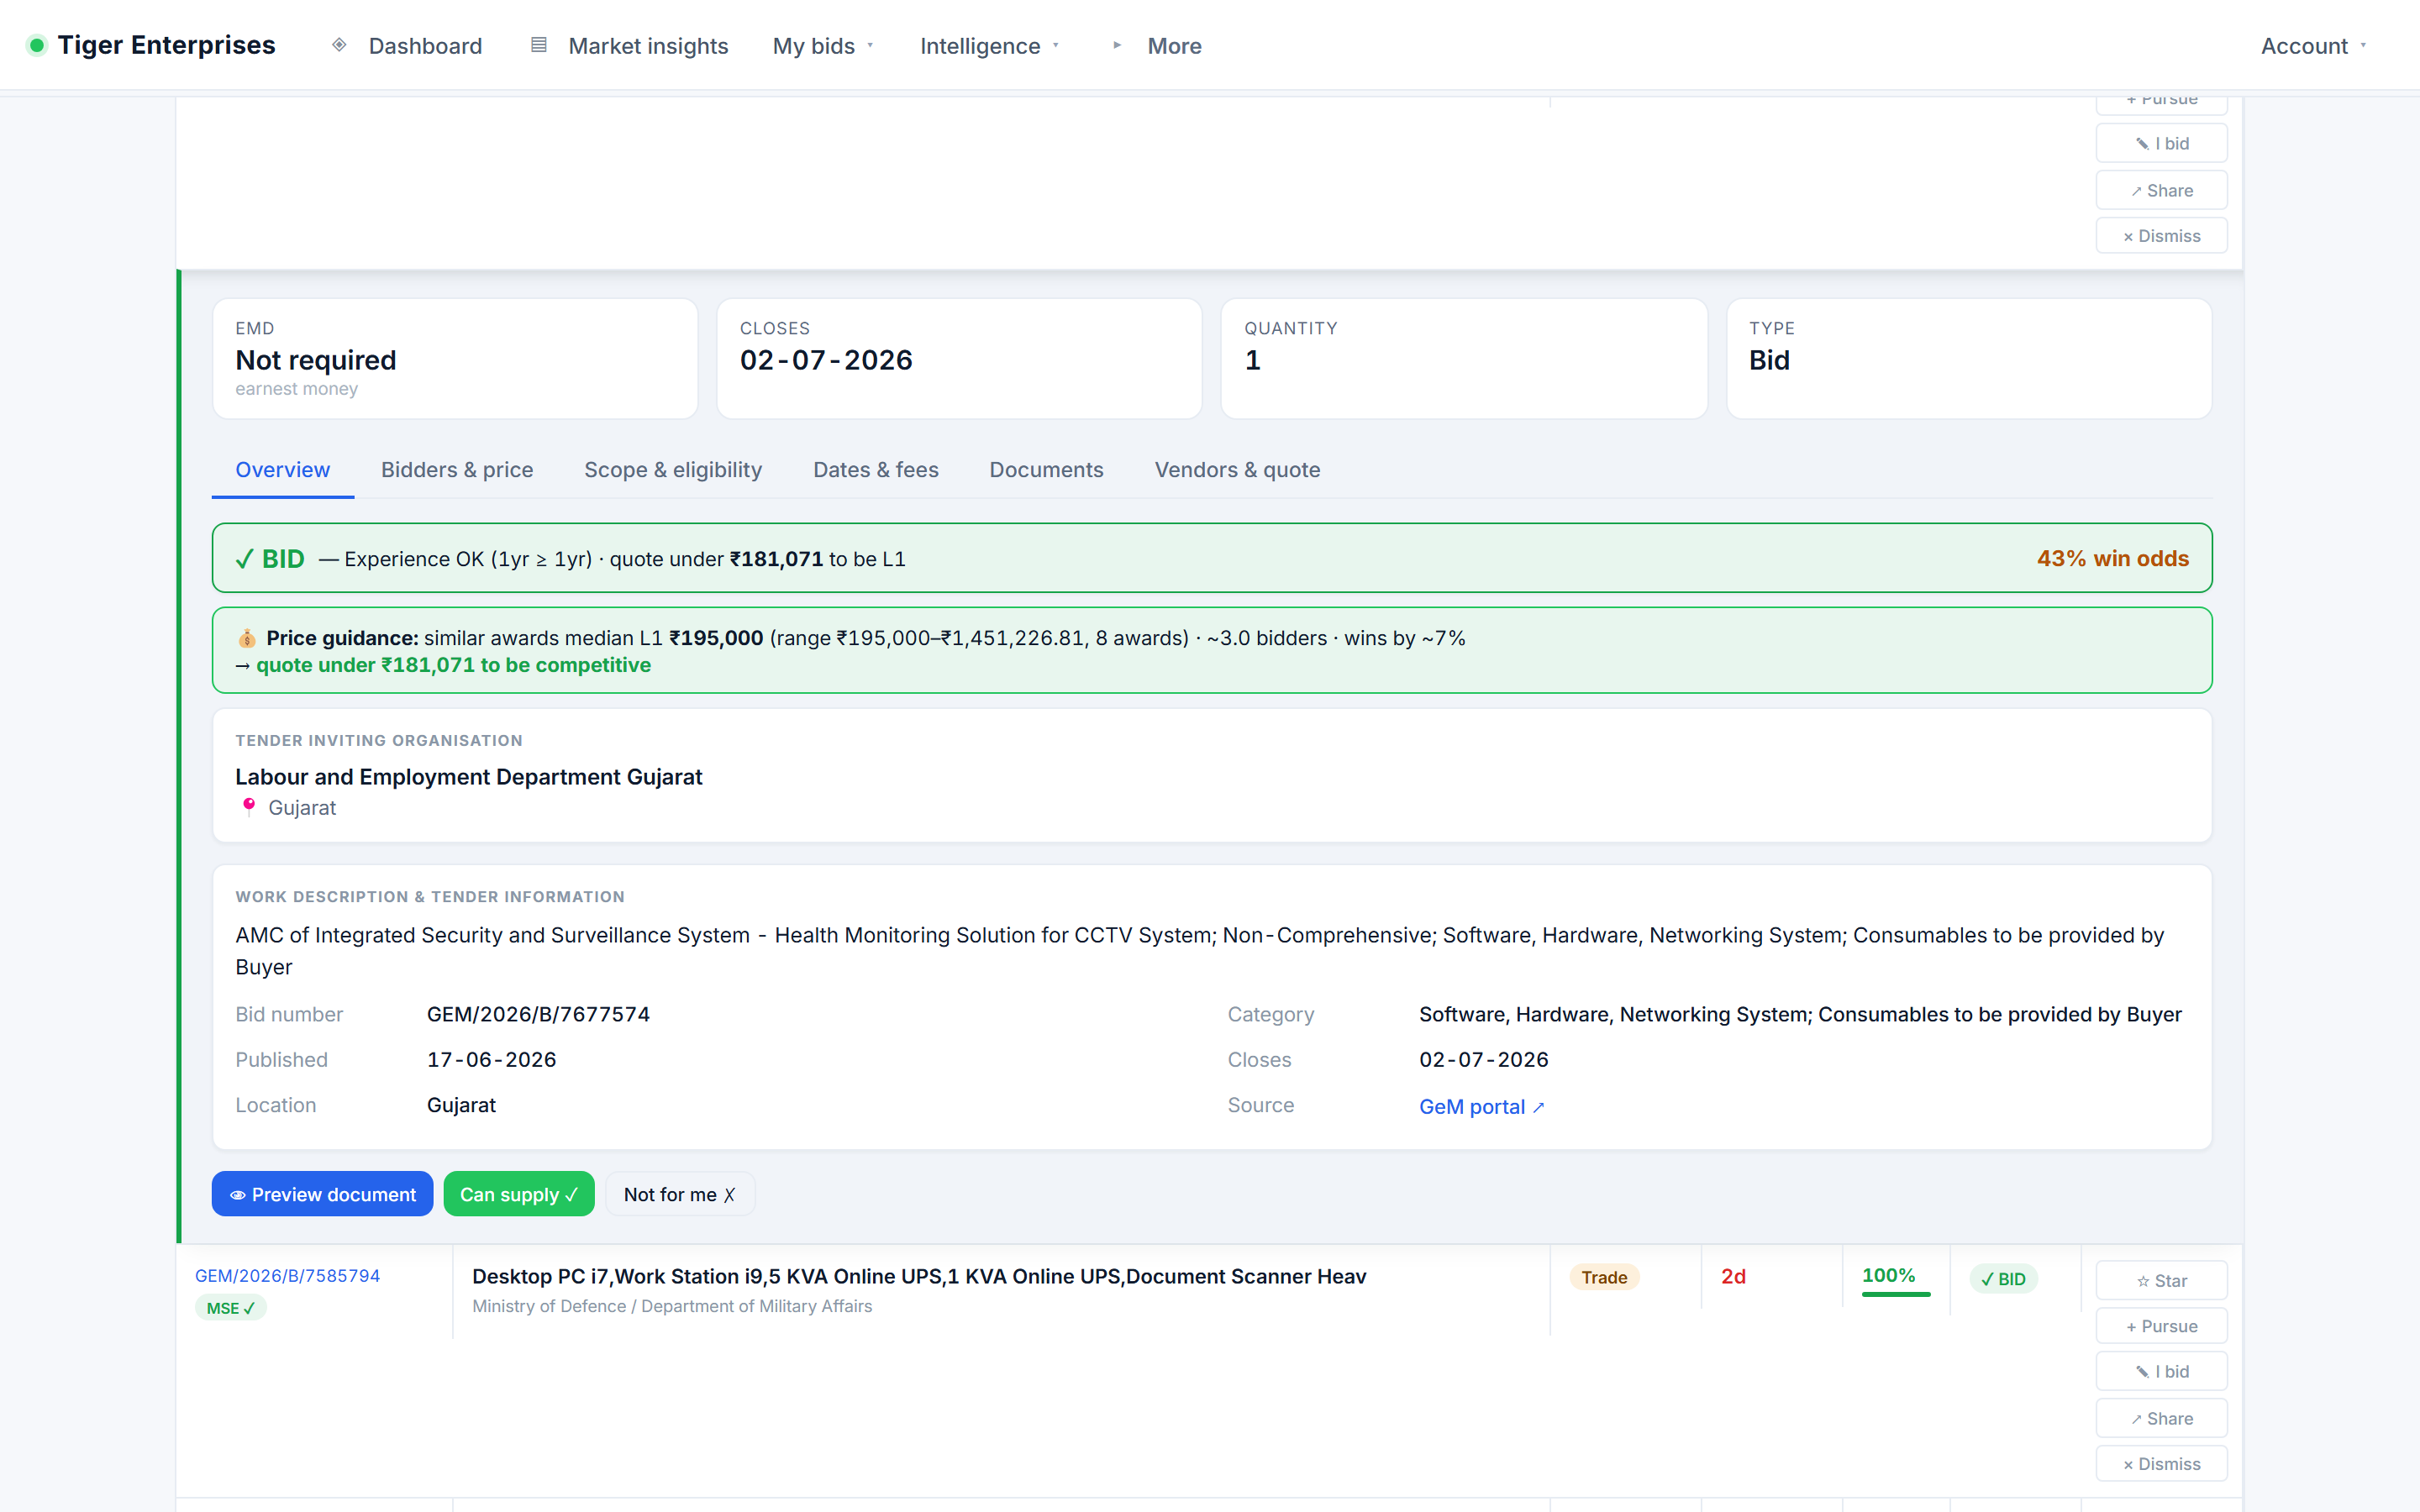The image size is (2420, 1512).
Task: Click the MSE badge under bid number
Action: [x=230, y=1308]
